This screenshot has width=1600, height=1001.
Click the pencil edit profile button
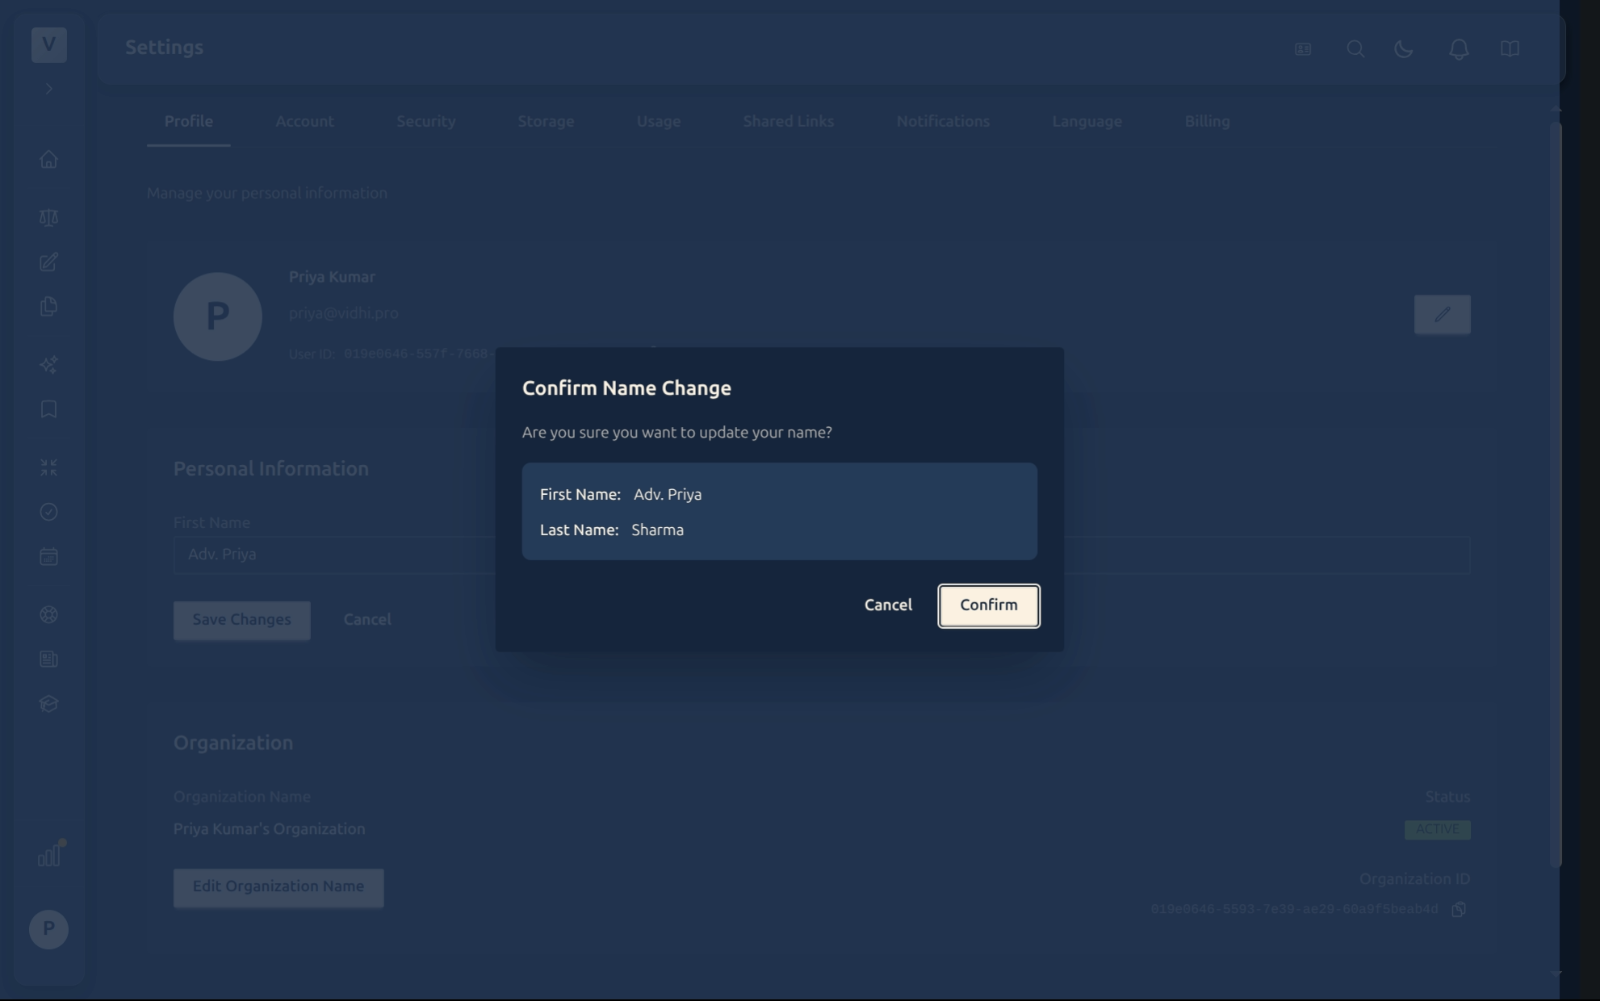tap(1442, 314)
